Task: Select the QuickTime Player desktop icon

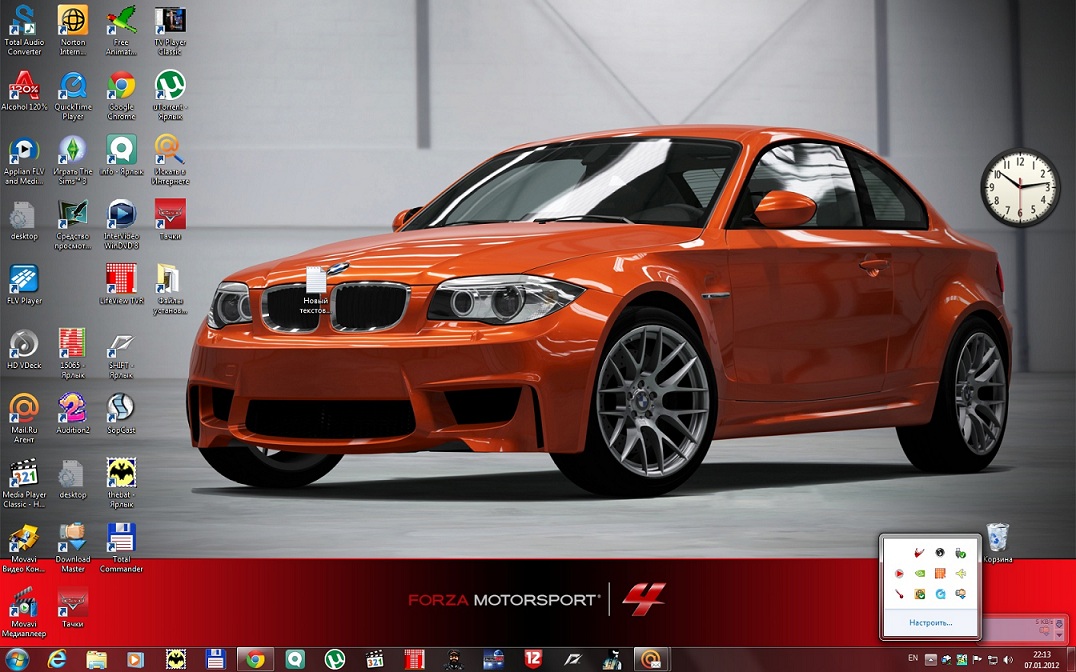Action: (x=73, y=95)
